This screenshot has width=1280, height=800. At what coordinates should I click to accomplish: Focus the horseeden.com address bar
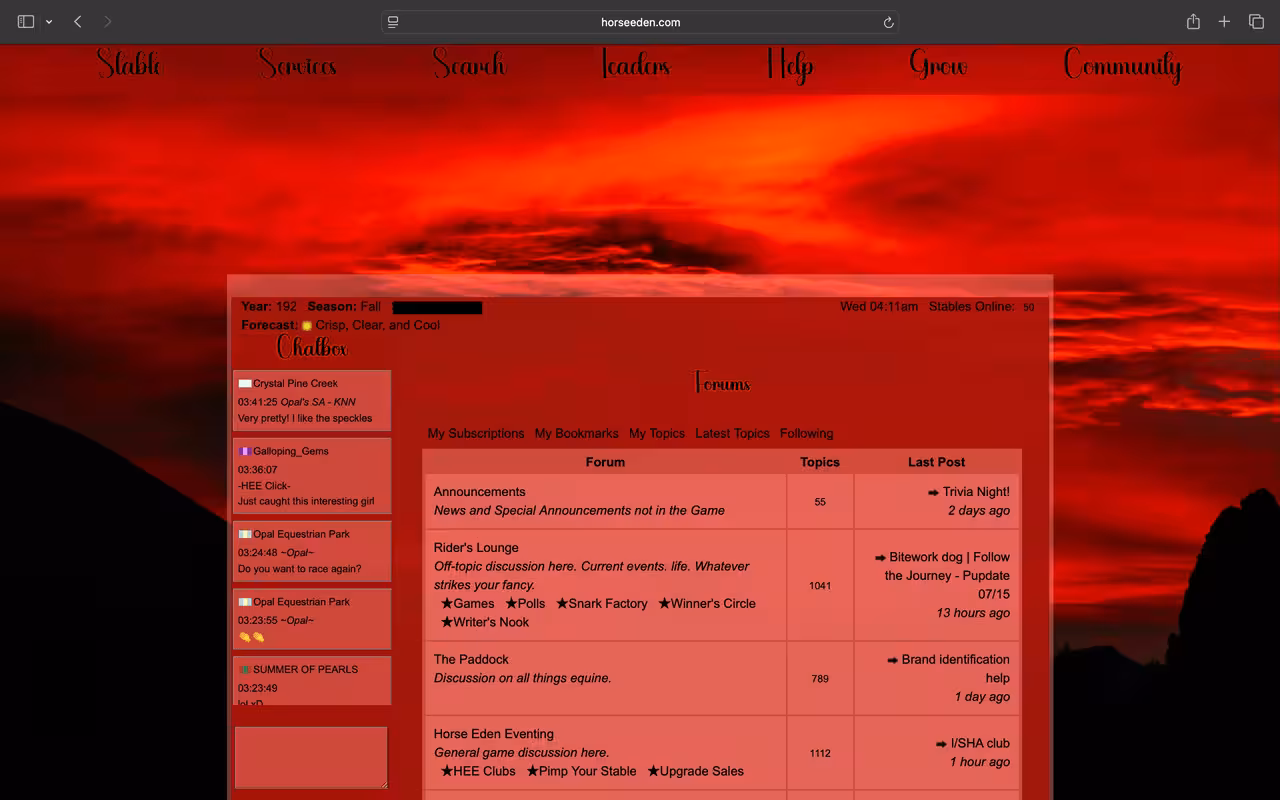pyautogui.click(x=640, y=22)
